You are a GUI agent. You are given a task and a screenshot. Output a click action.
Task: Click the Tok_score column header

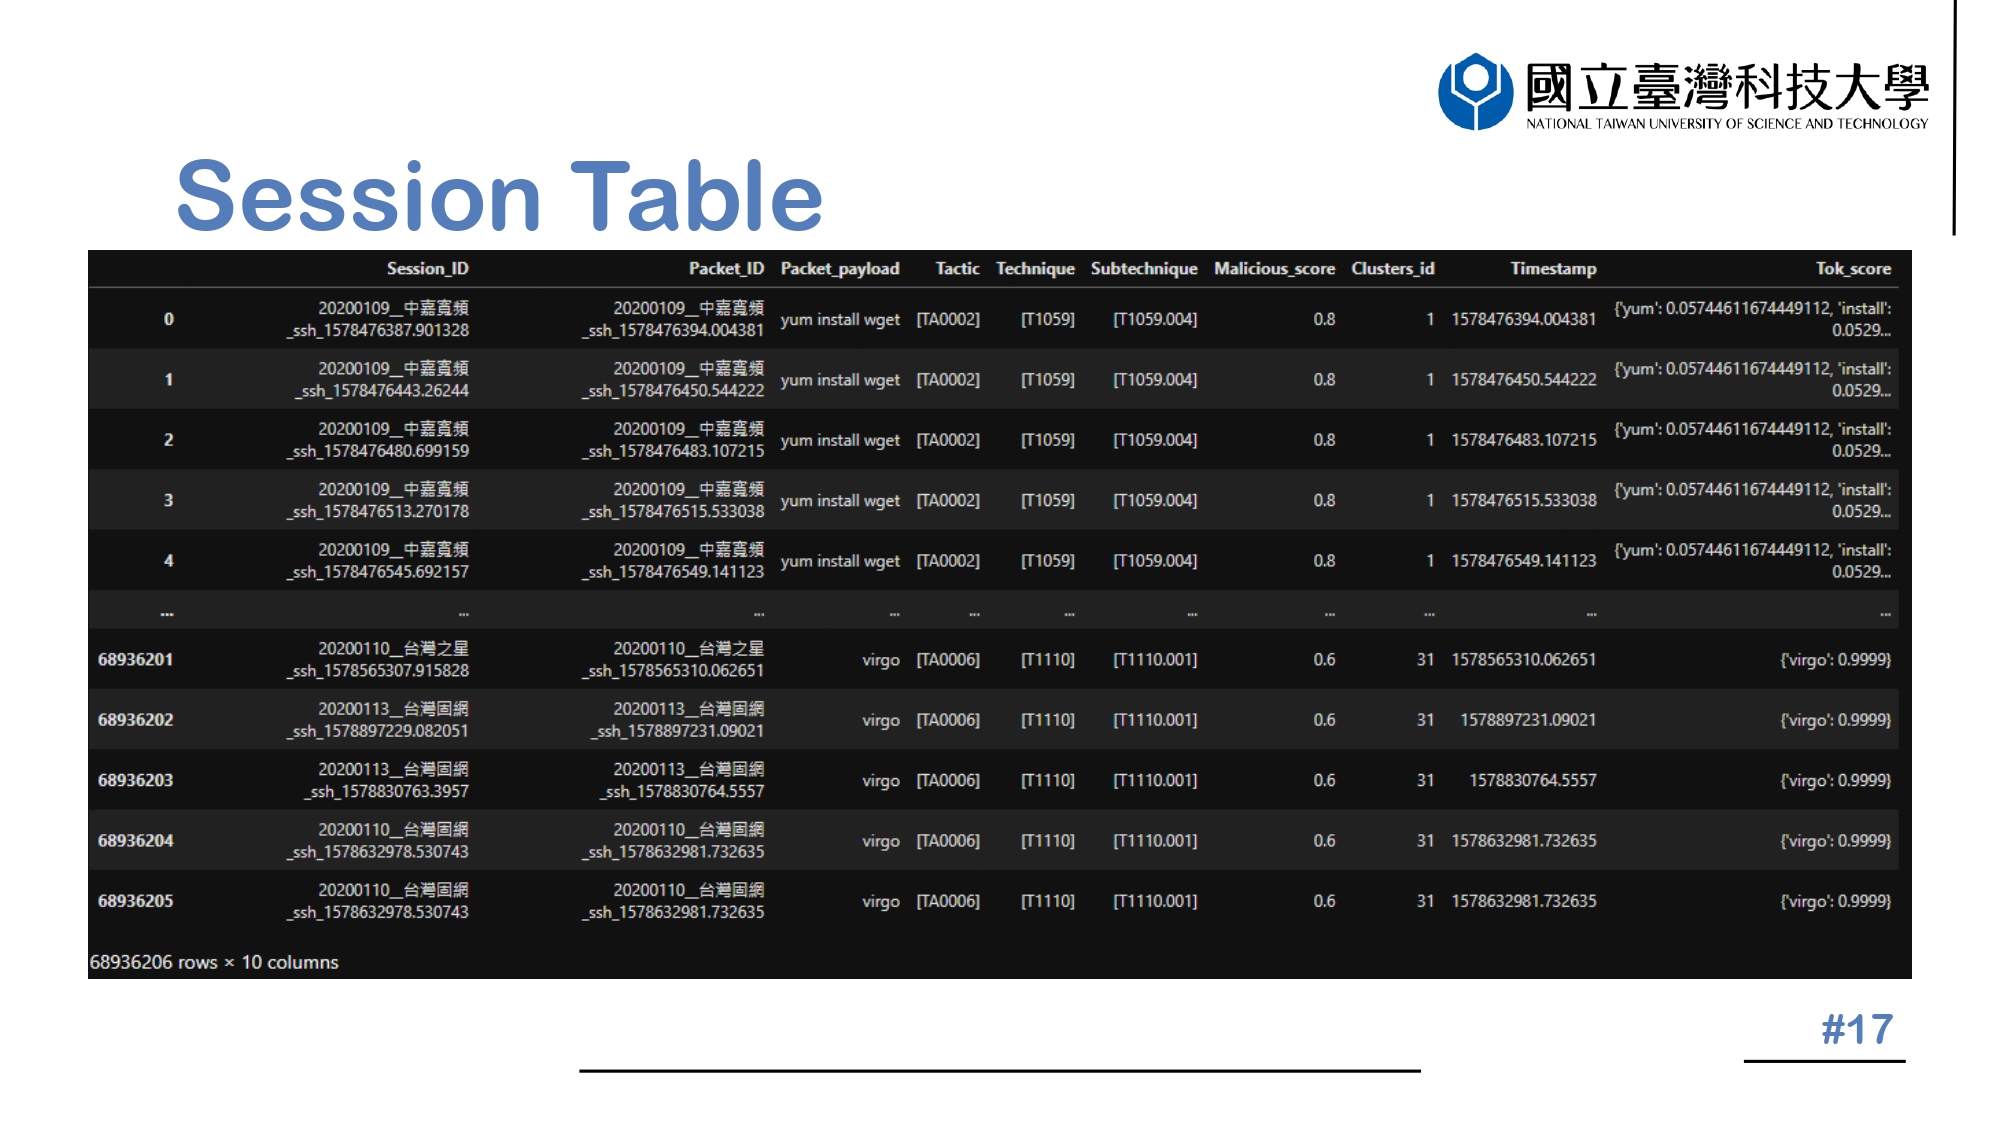pos(1852,268)
